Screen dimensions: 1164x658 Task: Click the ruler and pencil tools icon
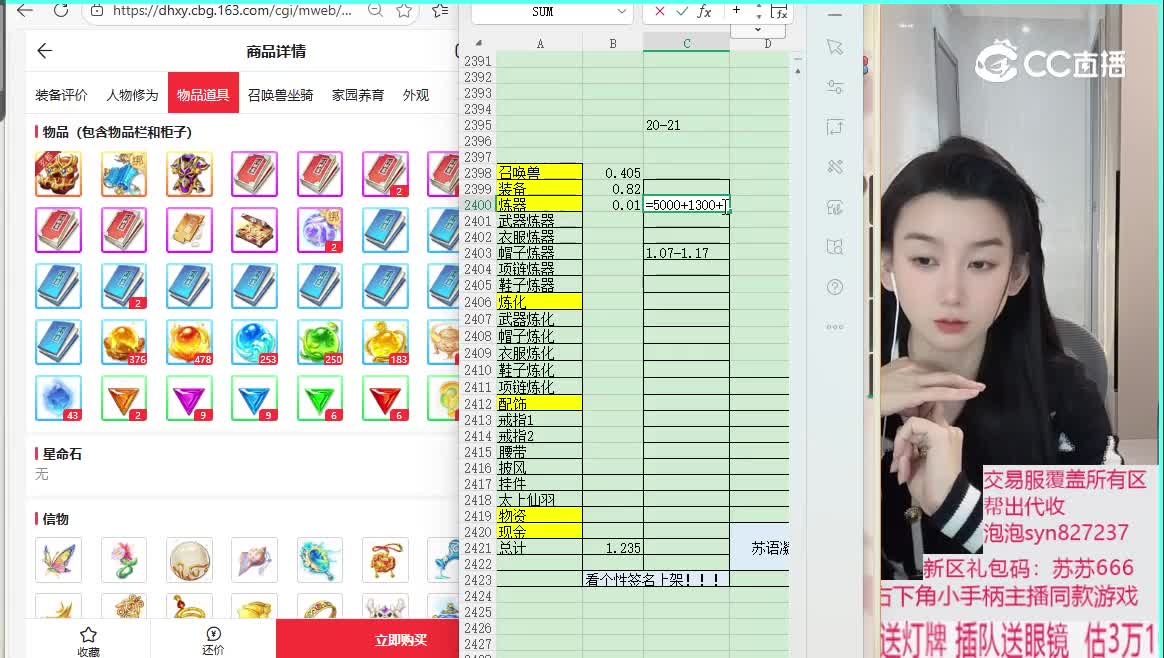coord(834,167)
